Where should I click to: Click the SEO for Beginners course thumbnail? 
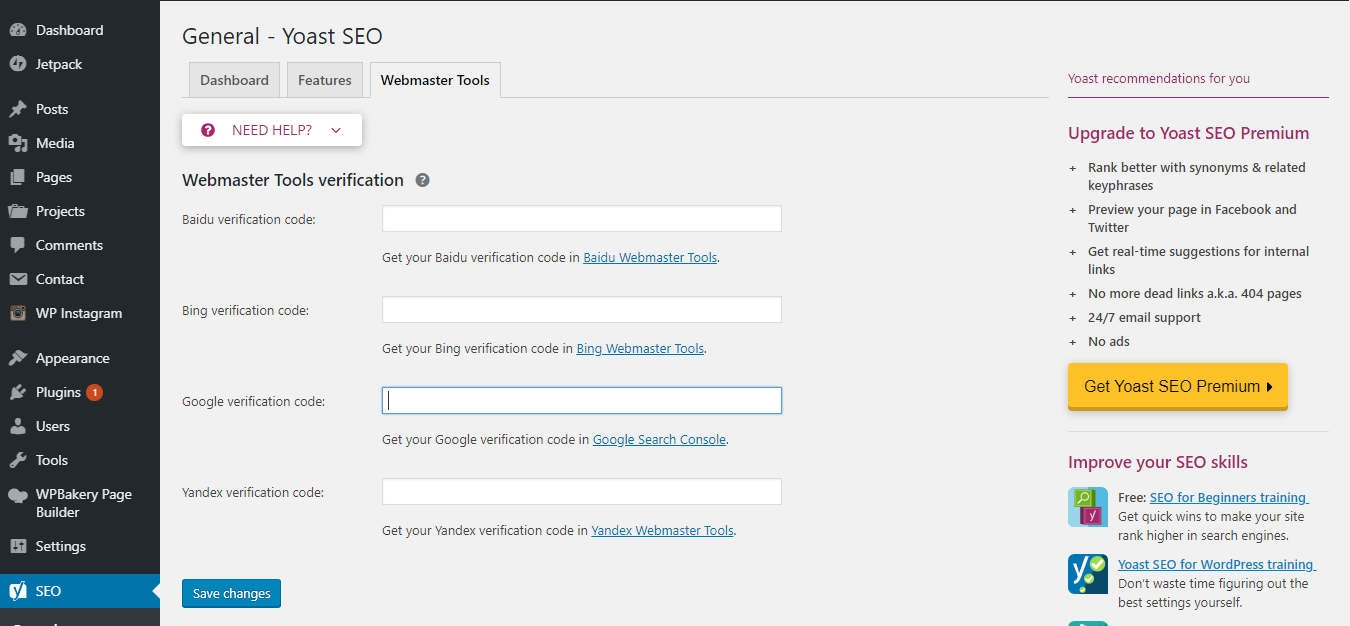click(x=1088, y=507)
